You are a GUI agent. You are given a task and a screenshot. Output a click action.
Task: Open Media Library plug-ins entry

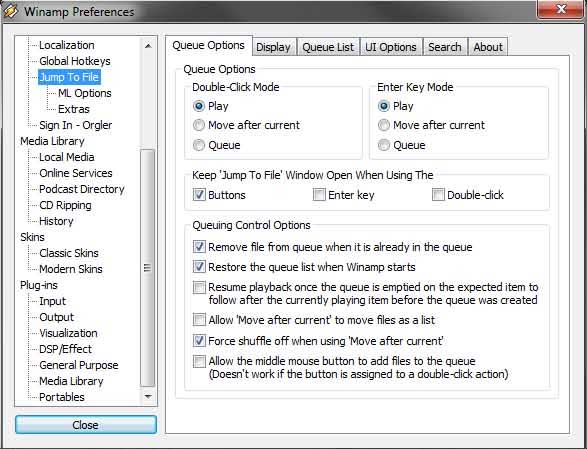[x=71, y=381]
